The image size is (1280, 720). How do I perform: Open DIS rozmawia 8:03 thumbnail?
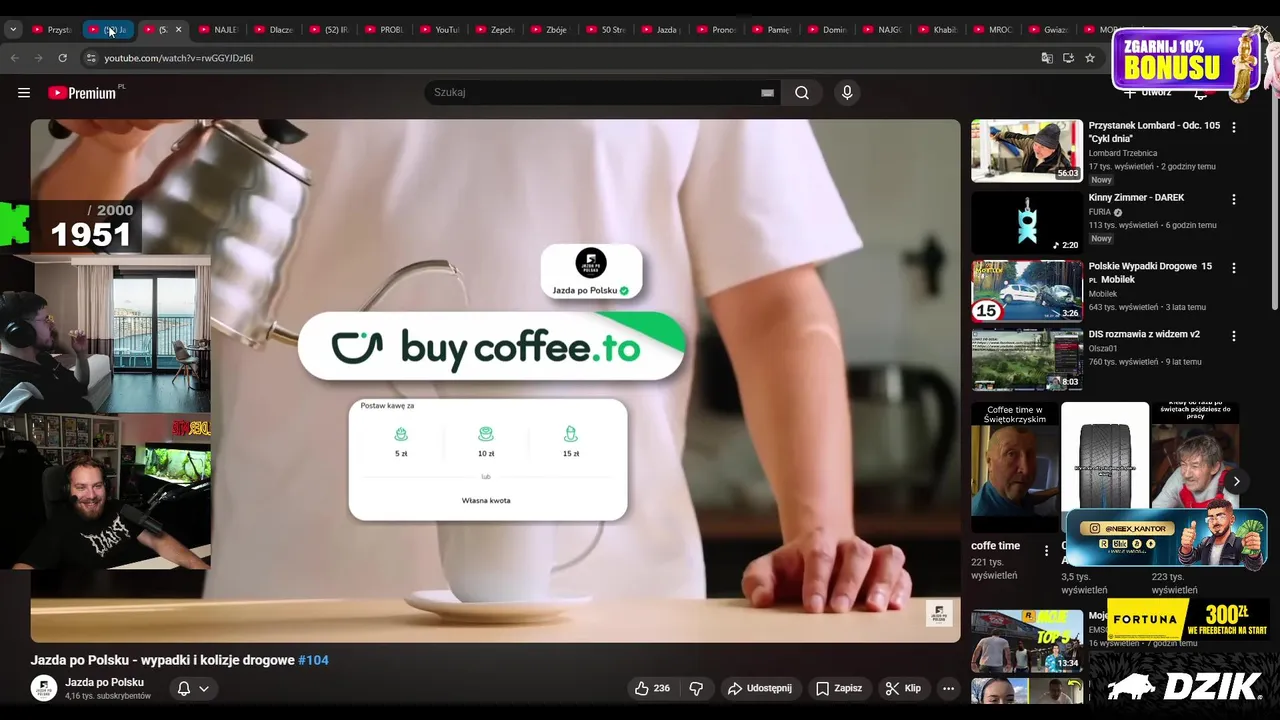(x=1027, y=359)
